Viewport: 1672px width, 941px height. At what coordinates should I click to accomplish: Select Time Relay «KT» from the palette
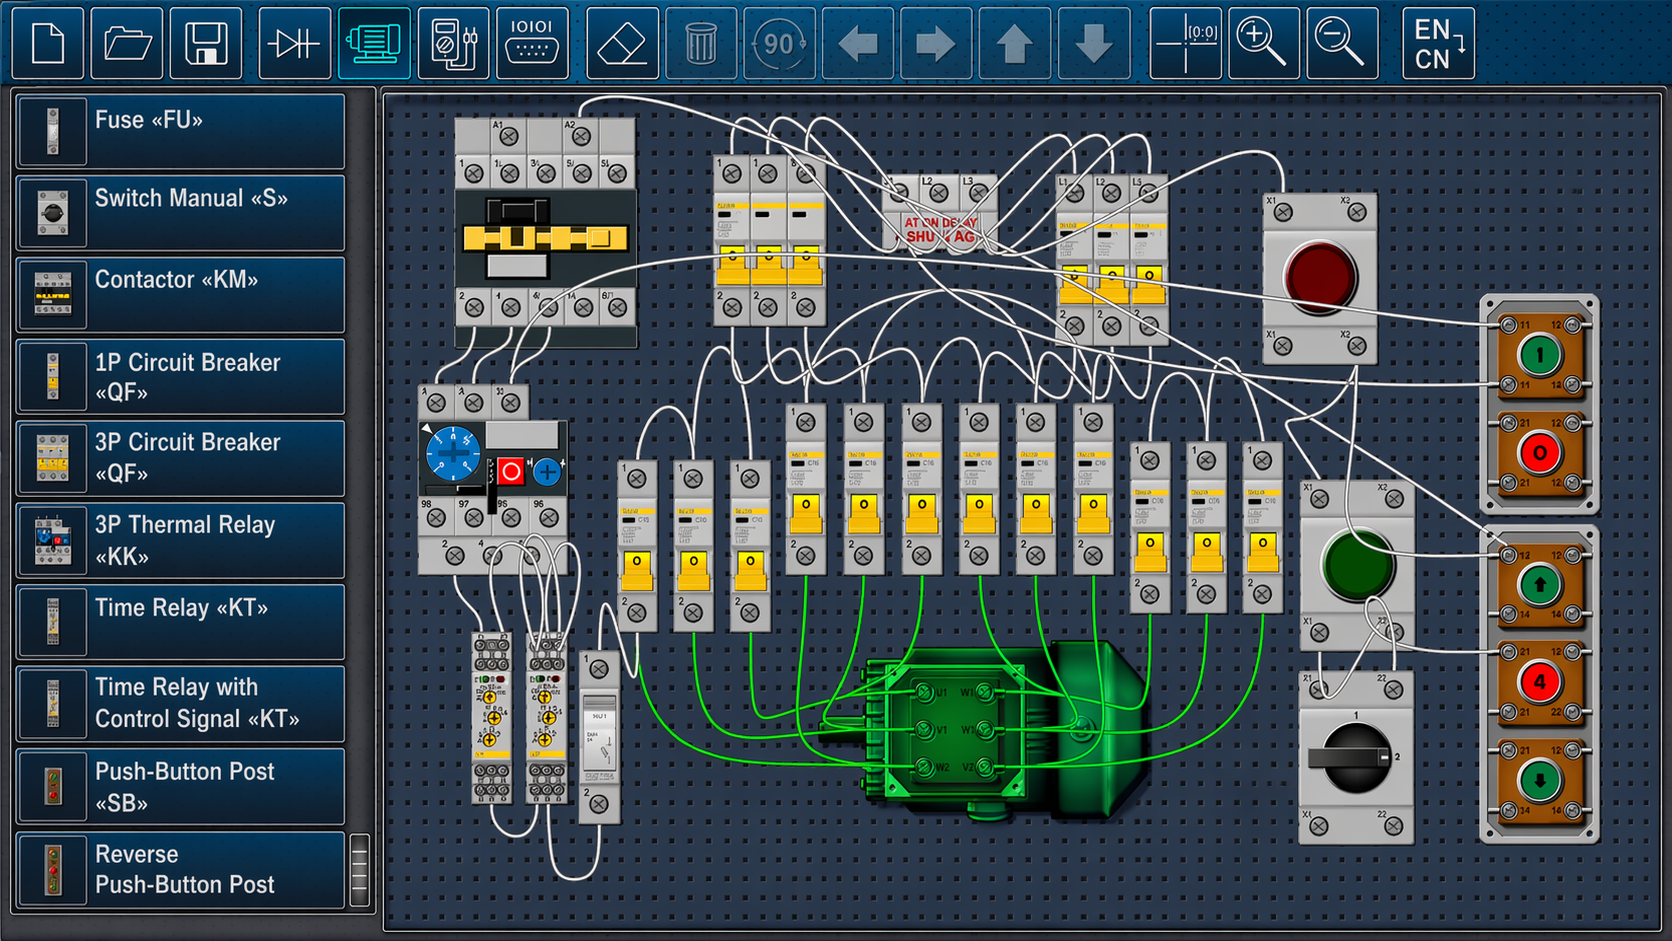[180, 621]
